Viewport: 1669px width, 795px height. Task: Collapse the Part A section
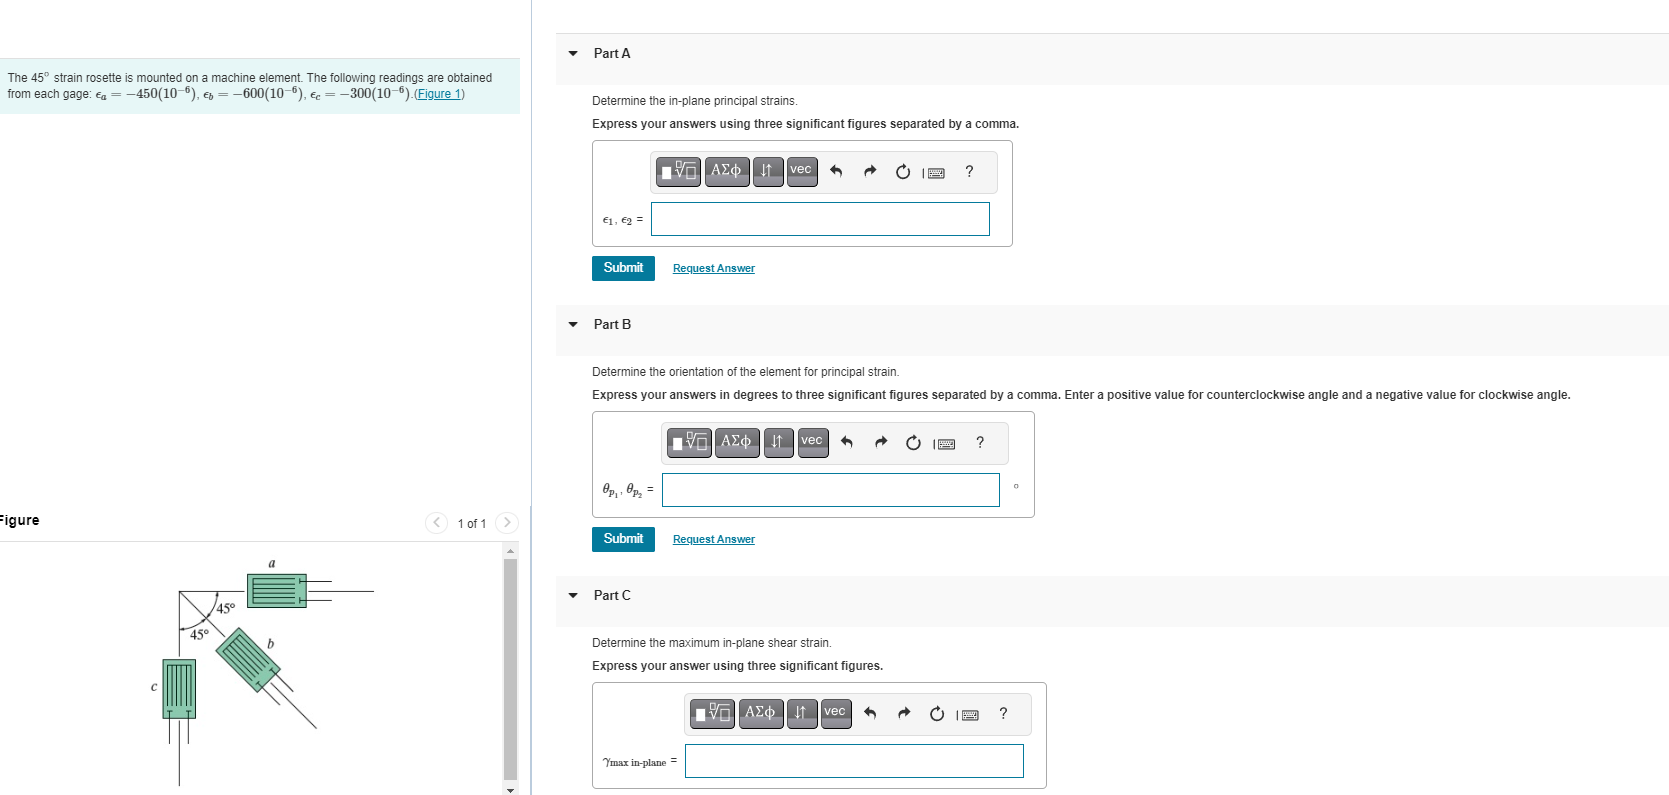[573, 54]
